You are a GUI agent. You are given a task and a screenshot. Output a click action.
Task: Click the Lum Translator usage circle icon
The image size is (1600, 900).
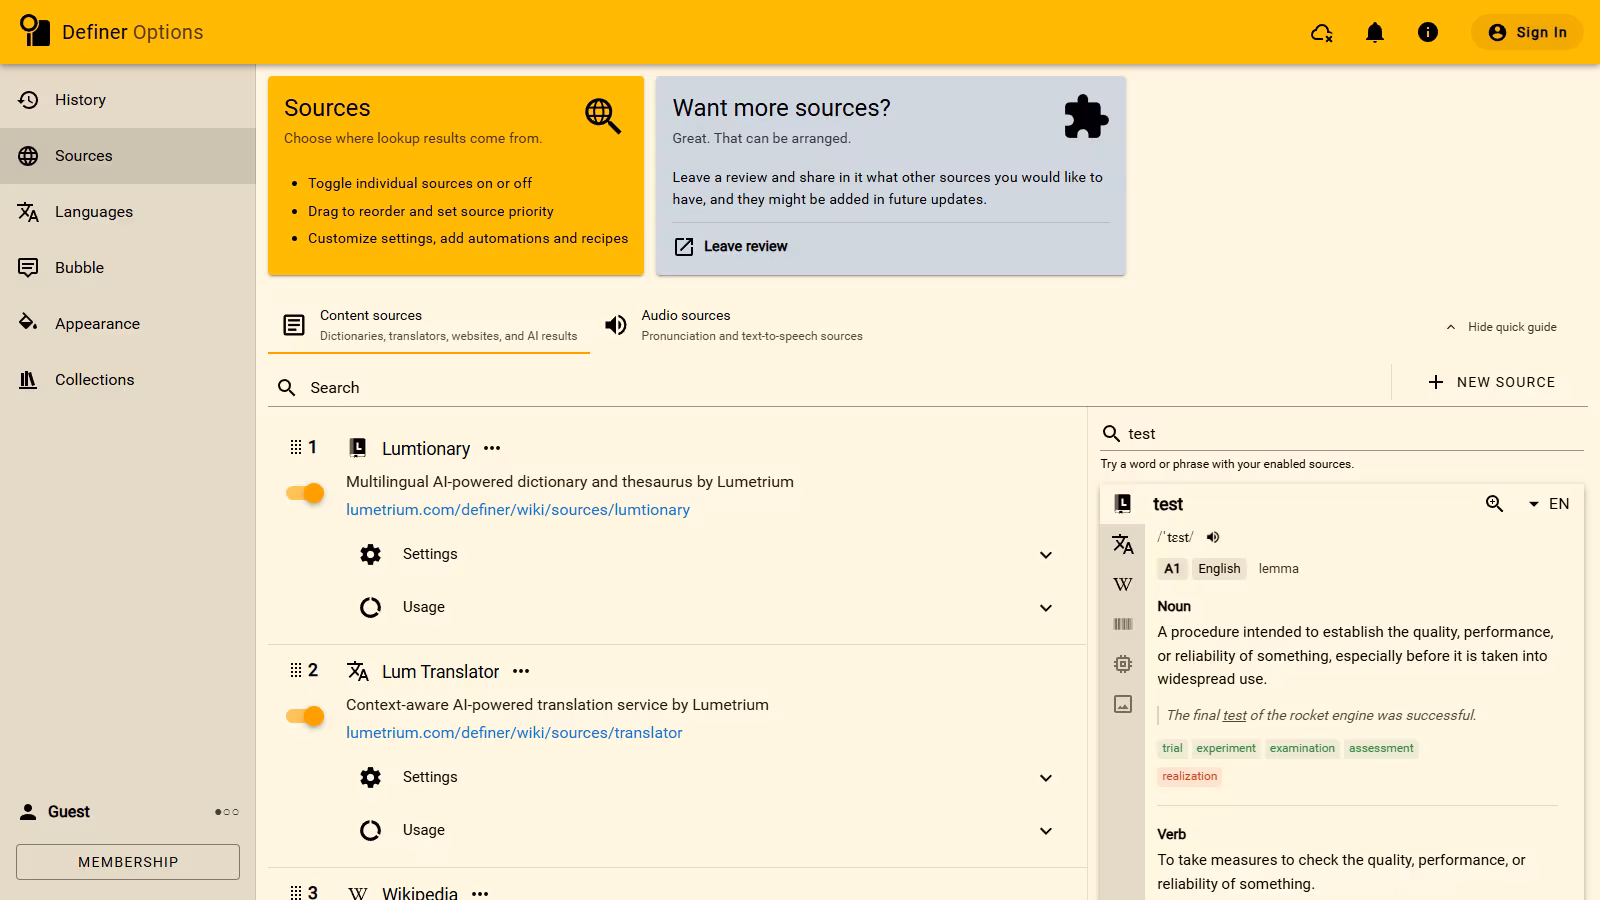coord(371,830)
